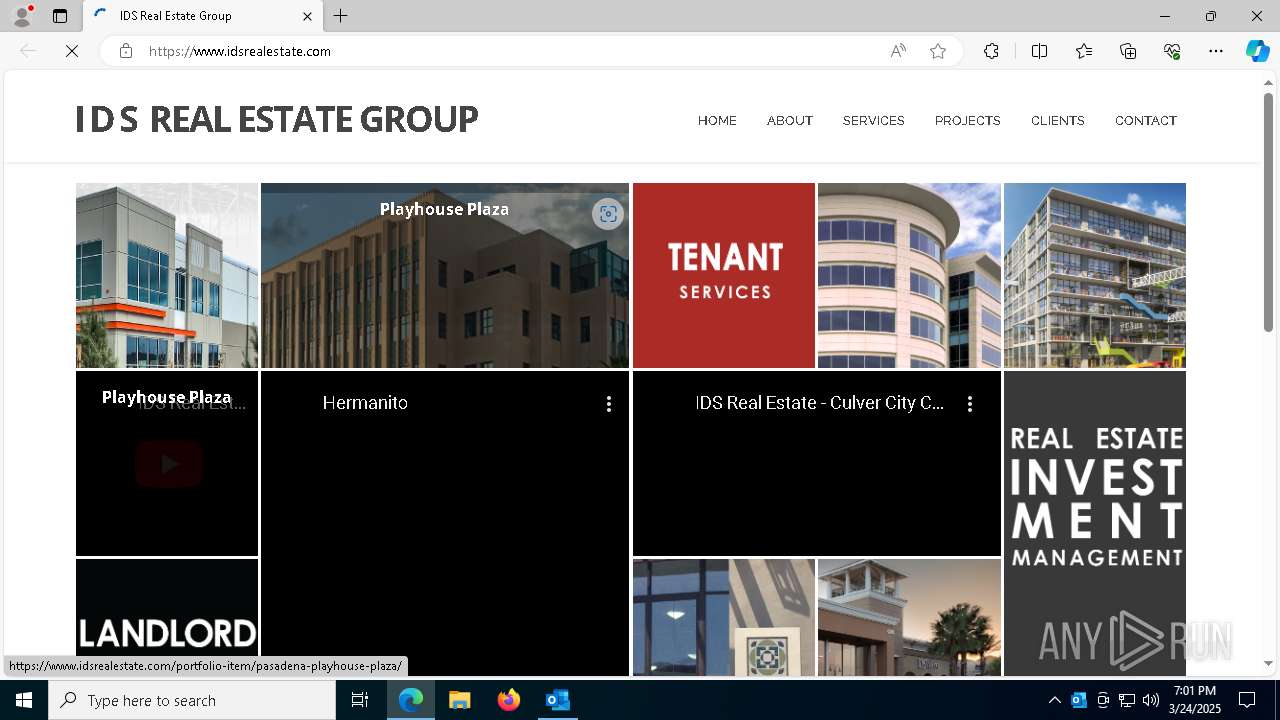
Task: Click the browser profile icon
Action: (x=22, y=16)
